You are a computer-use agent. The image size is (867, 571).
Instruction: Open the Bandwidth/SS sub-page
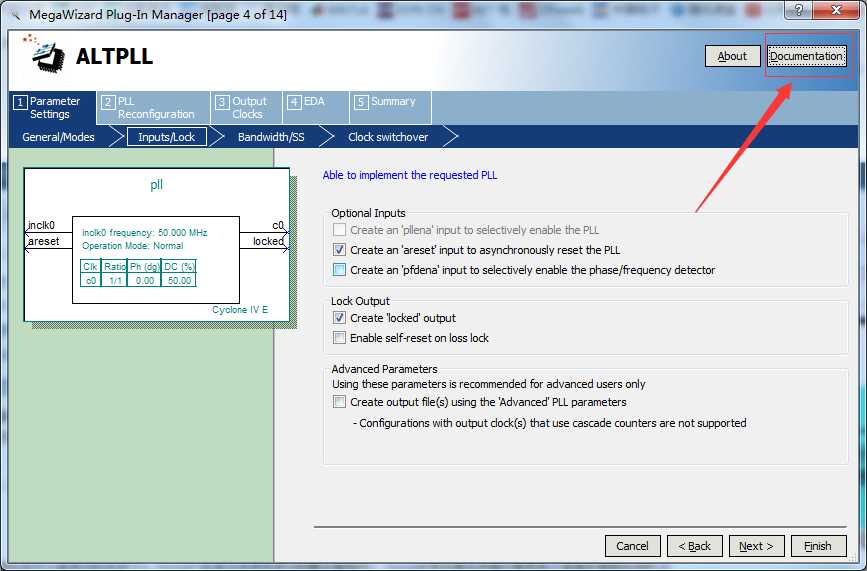point(271,137)
